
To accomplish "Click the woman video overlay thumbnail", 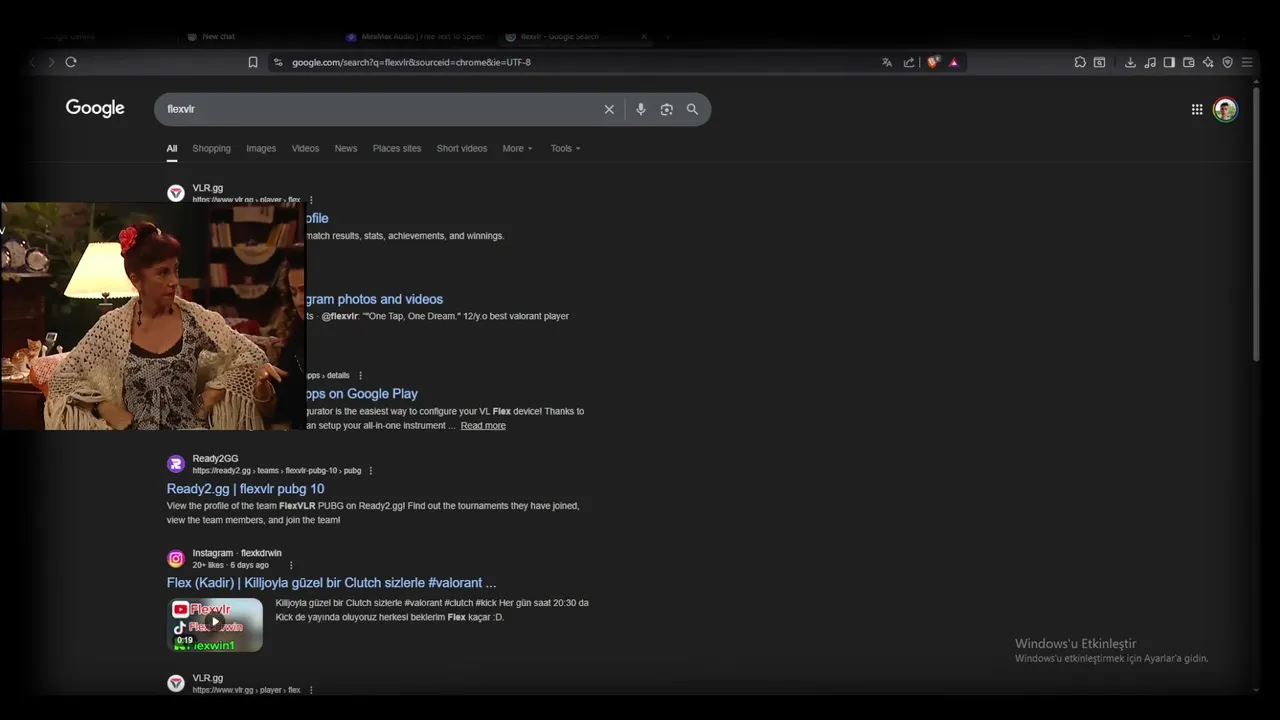I will coord(153,316).
